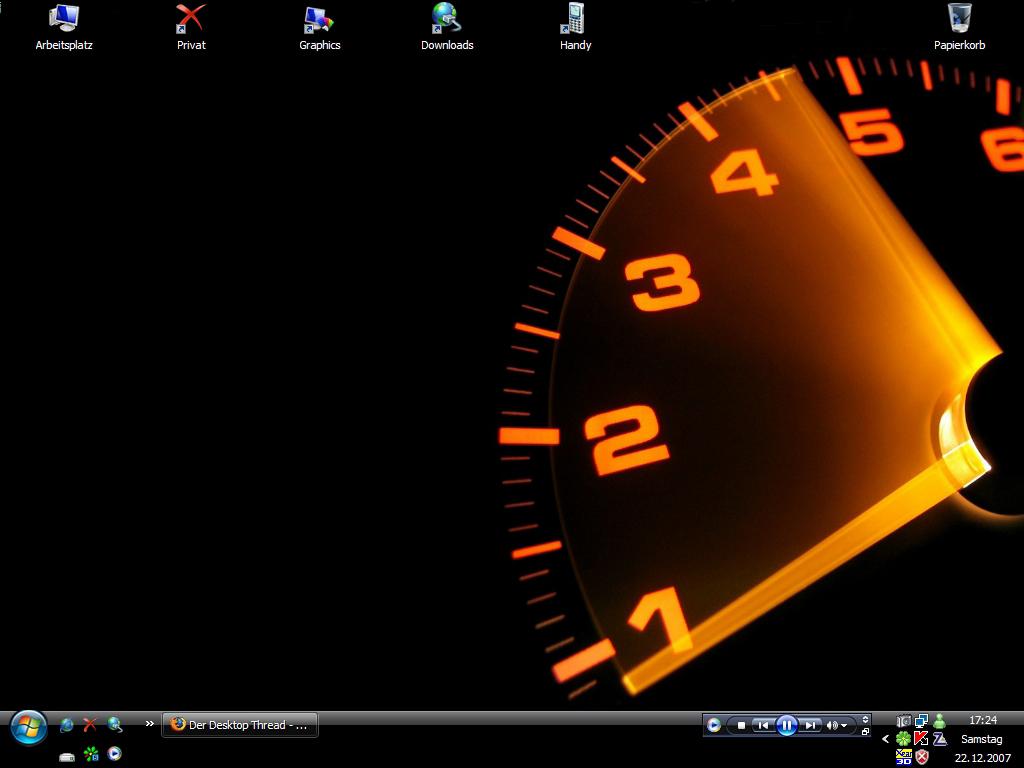Open the Graphics folder shortcut
The width and height of the screenshot is (1024, 768).
click(319, 26)
